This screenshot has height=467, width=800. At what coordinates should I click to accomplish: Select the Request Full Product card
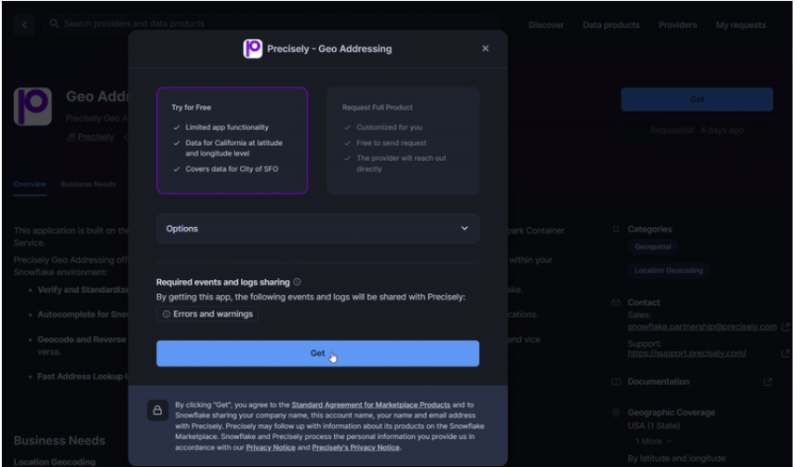coord(403,140)
